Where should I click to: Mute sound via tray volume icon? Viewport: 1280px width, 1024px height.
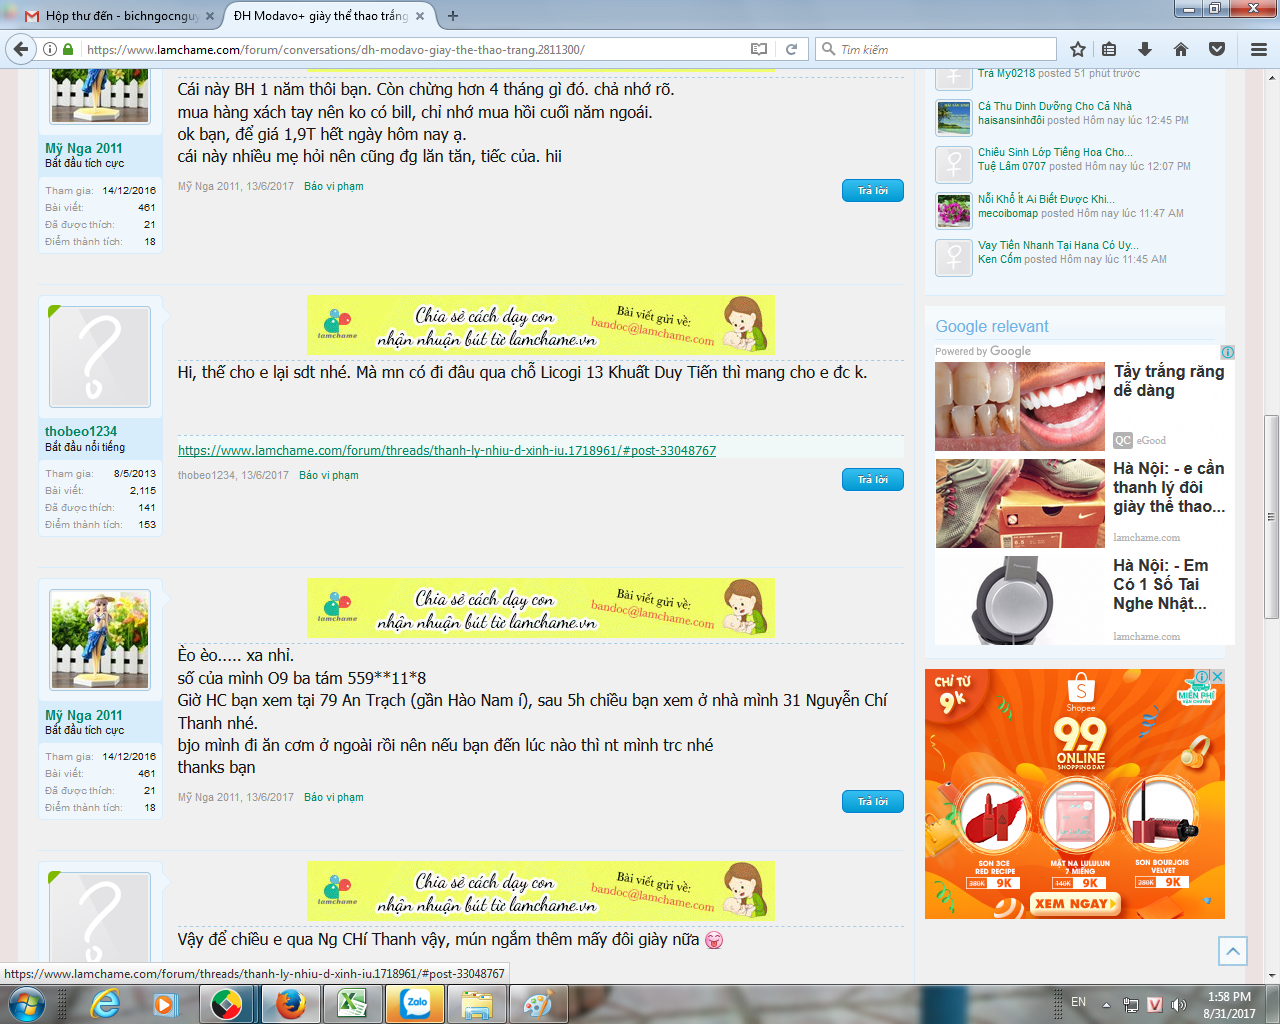click(1178, 1004)
